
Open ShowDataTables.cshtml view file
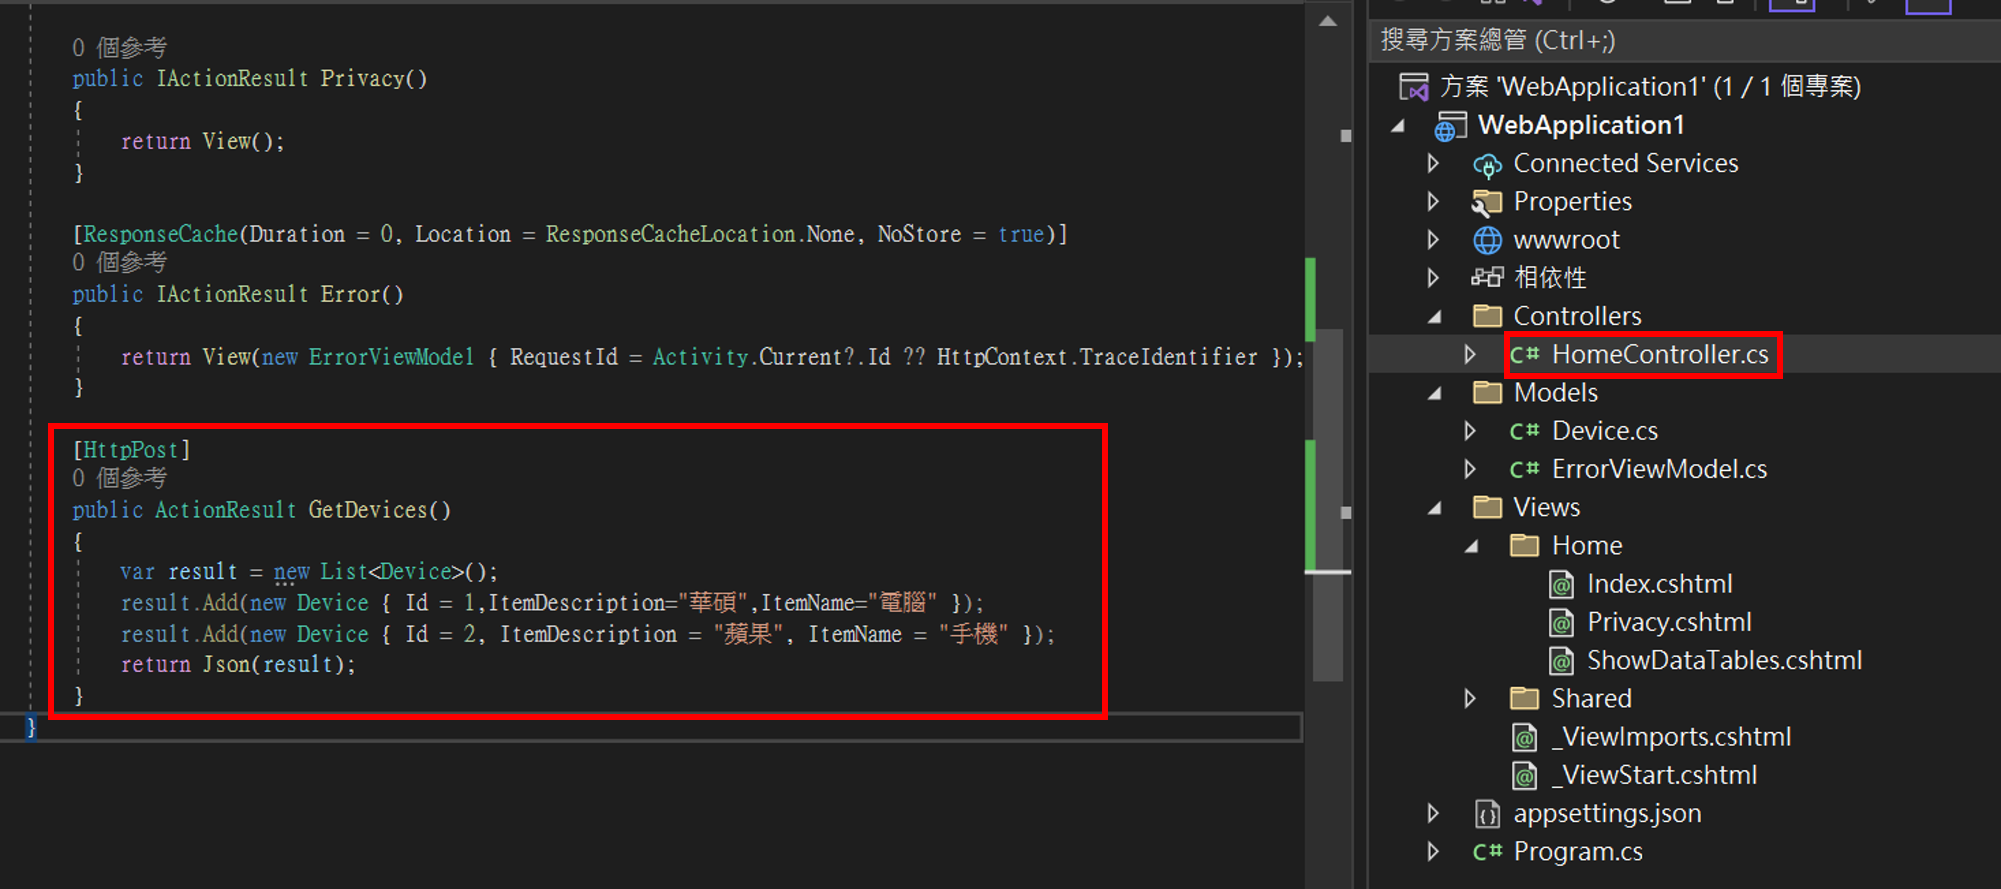click(1724, 660)
